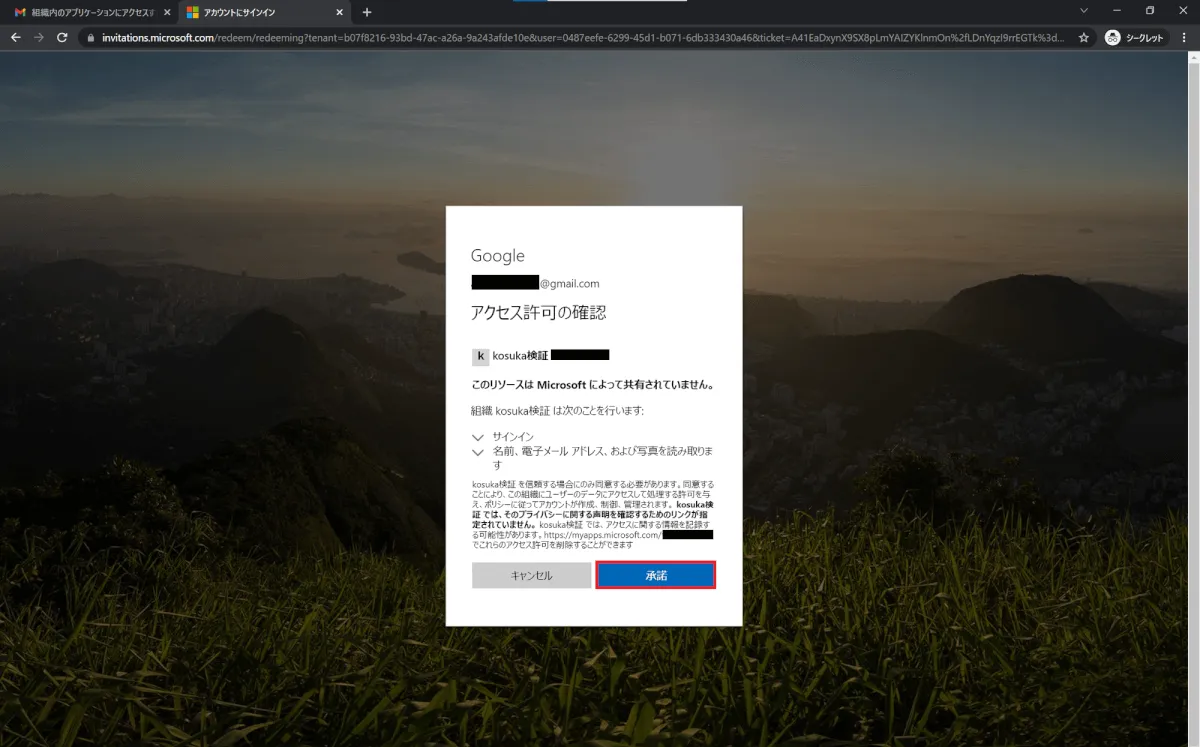Click the Google heading text
Viewport: 1200px width, 747px height.
click(x=498, y=256)
